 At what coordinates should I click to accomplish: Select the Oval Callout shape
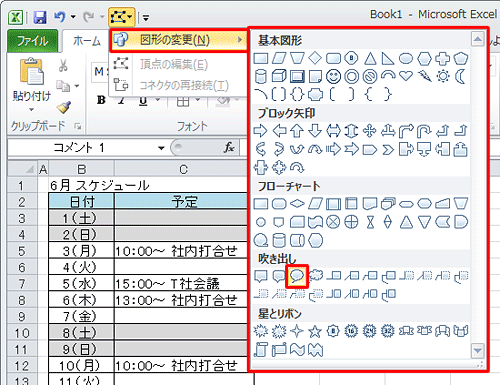[297, 276]
